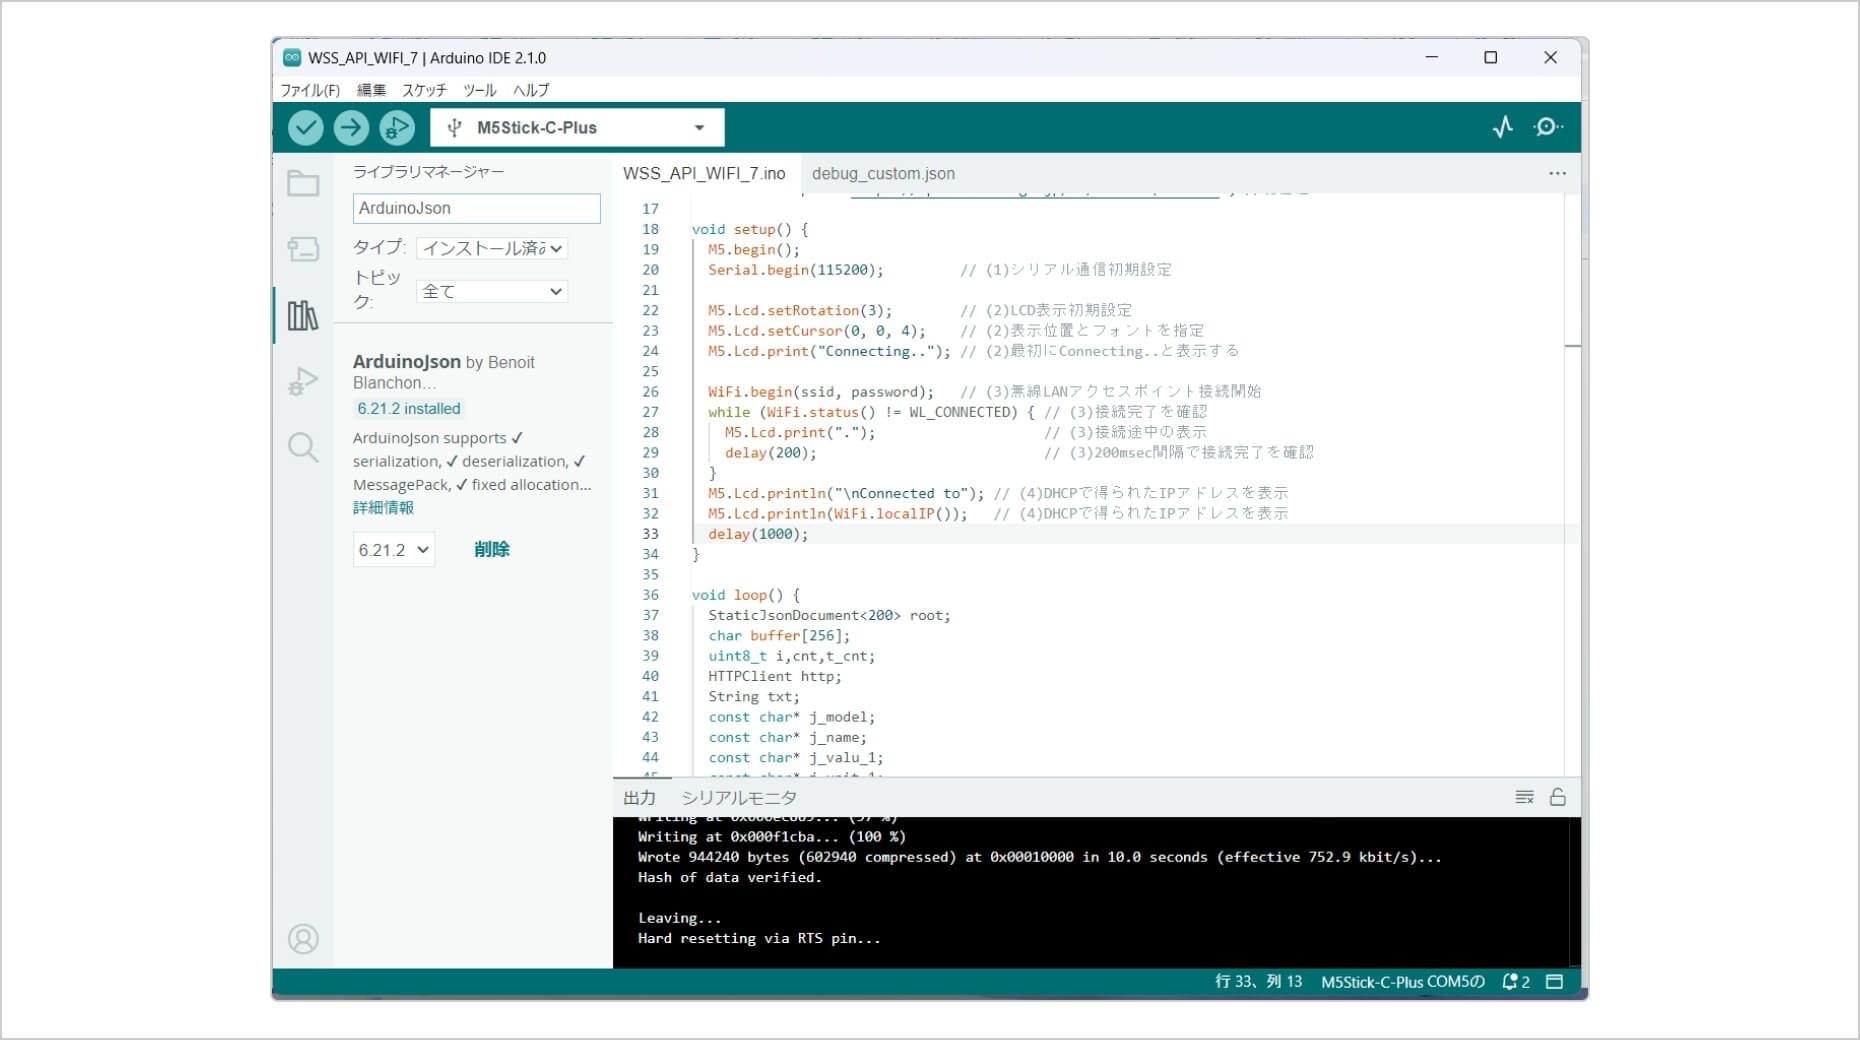Click the StaticJsonDocument<200> root; line

pyautogui.click(x=829, y=615)
